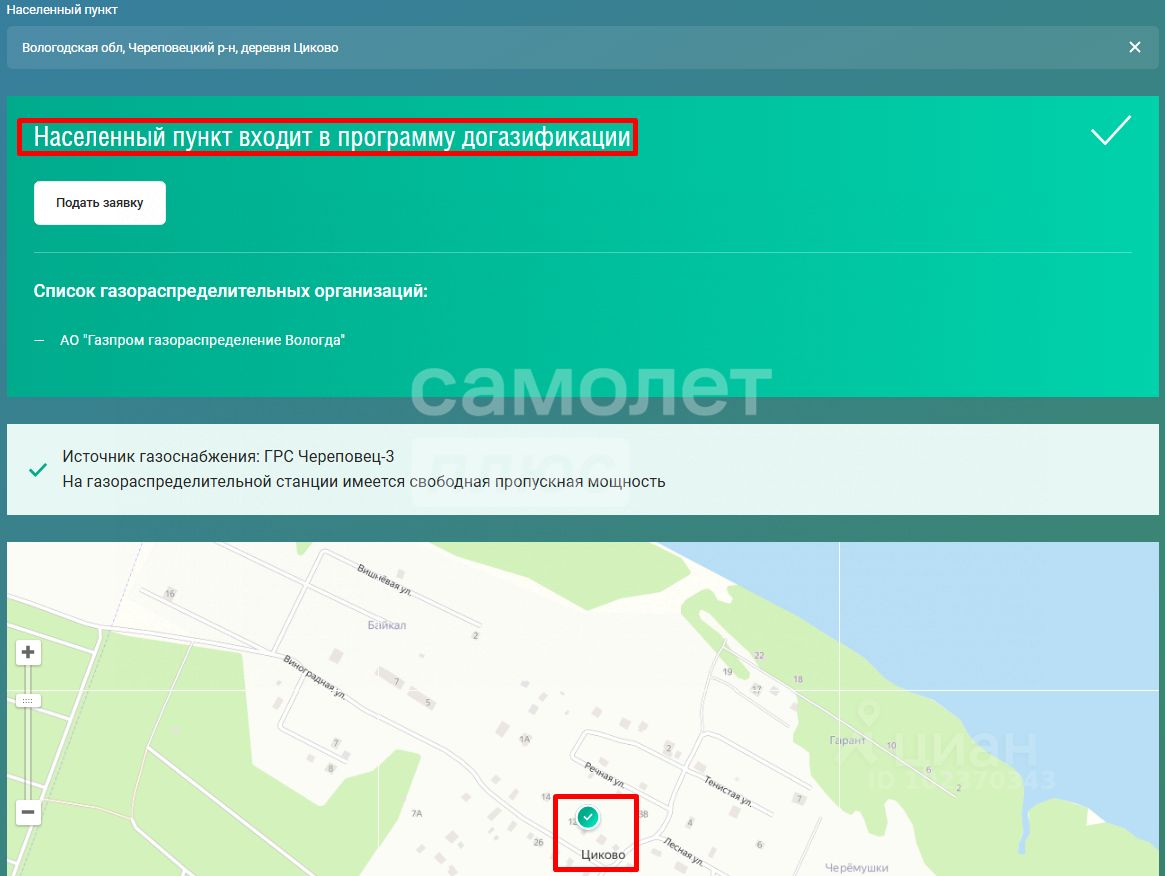Select АО "Газпром газораспределение Вологда" entry
Screen dimensions: 1165x876
point(202,340)
